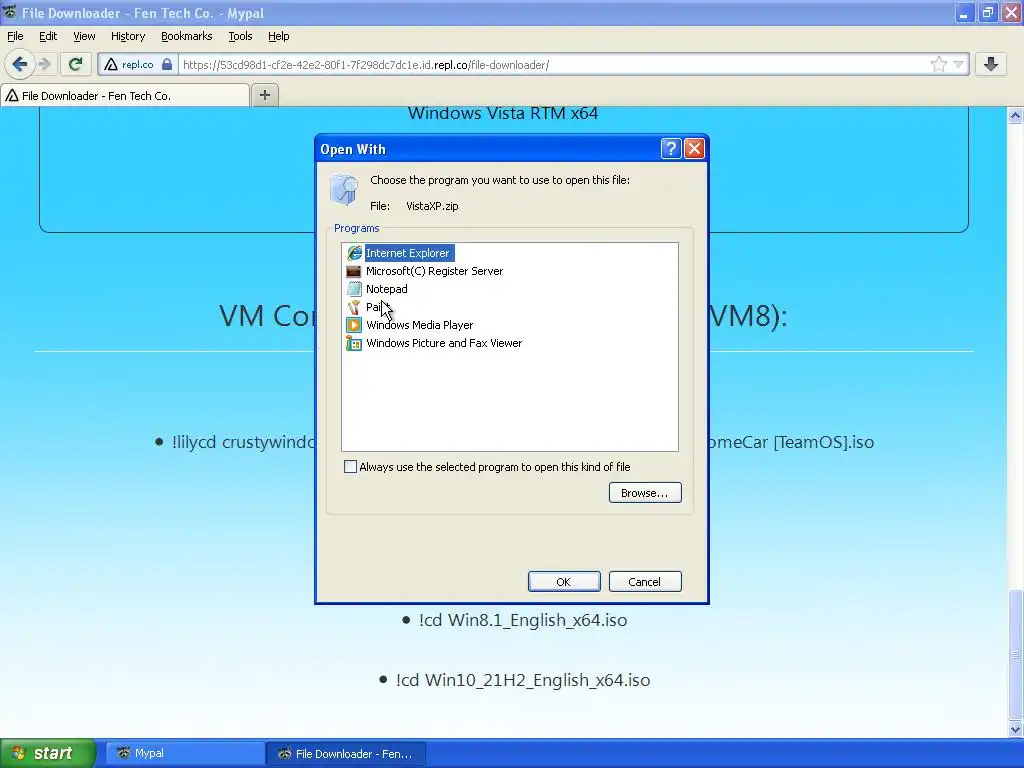
Task: Click the VistaXP.zip file name text
Action: pos(432,206)
